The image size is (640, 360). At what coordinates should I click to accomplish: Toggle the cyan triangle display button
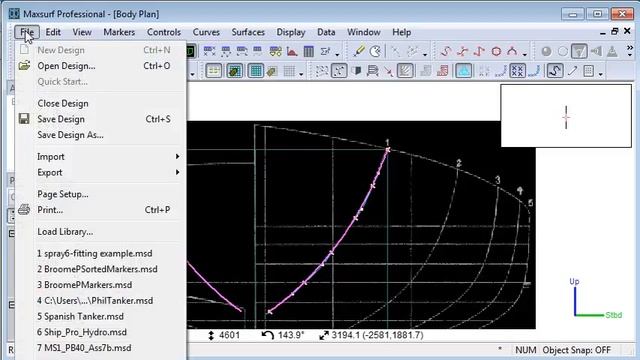464,70
